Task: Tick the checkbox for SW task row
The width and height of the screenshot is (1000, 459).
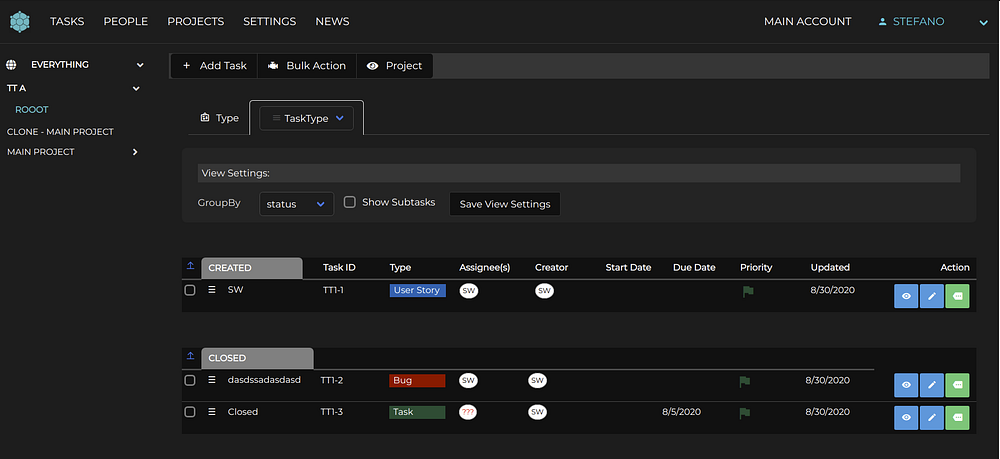Action: [x=190, y=290]
